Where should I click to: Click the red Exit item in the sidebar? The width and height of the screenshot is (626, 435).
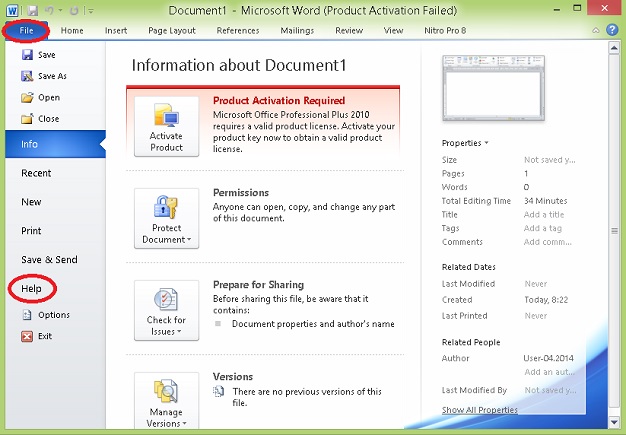[45, 336]
